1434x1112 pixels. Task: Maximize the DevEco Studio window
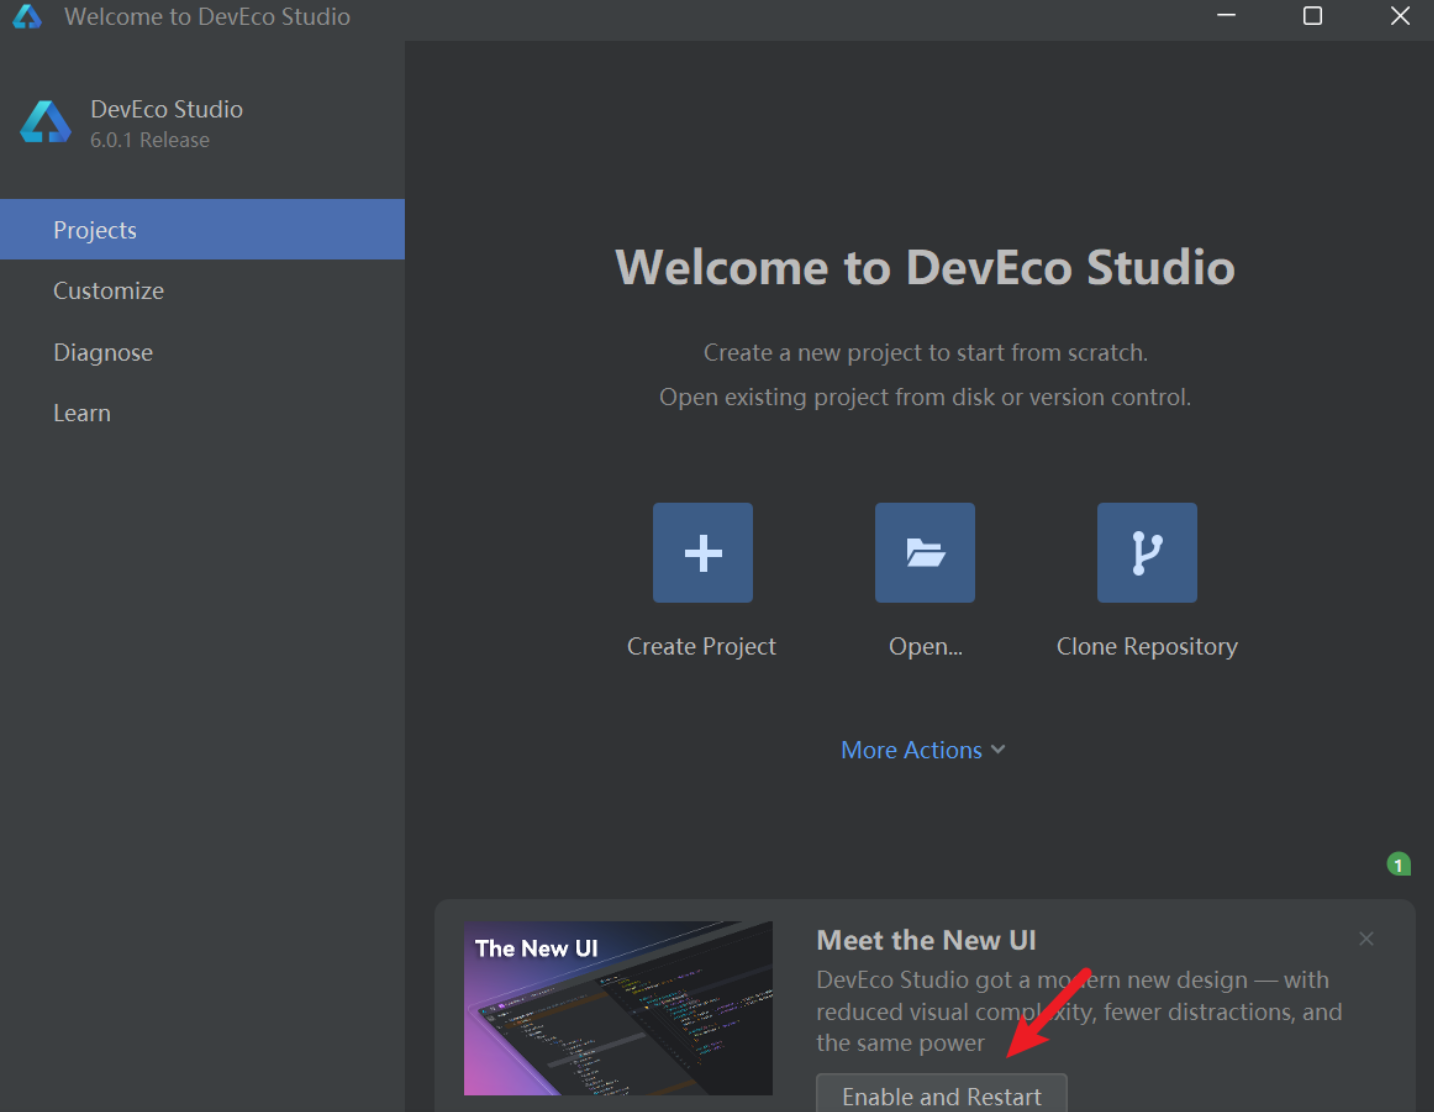(1313, 16)
